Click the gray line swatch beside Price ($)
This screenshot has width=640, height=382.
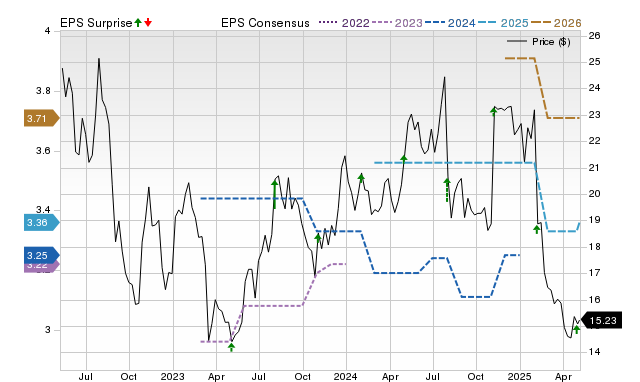517,41
